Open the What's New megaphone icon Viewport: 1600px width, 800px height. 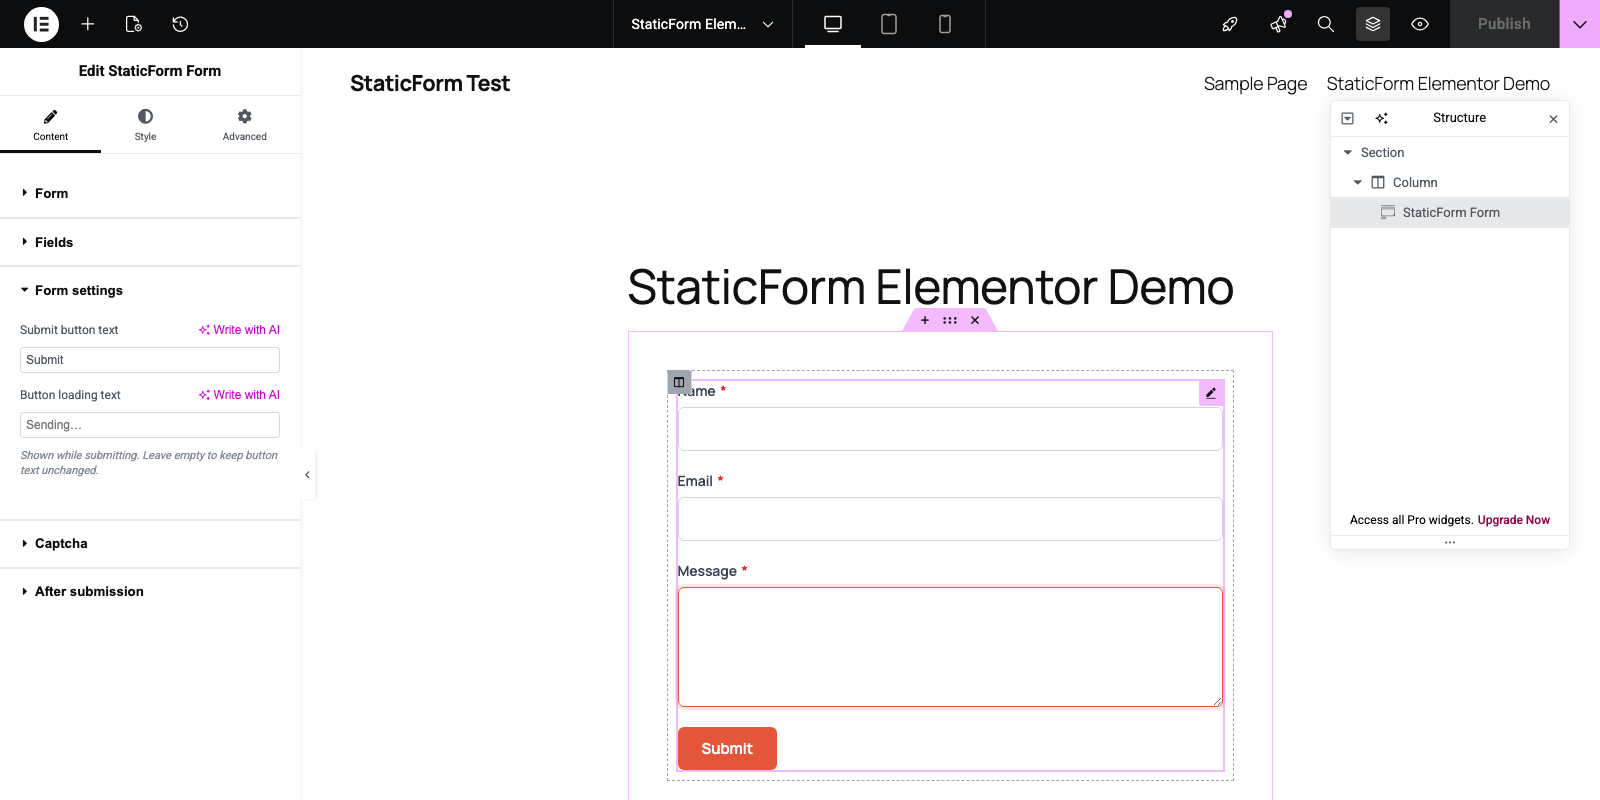pyautogui.click(x=1278, y=24)
